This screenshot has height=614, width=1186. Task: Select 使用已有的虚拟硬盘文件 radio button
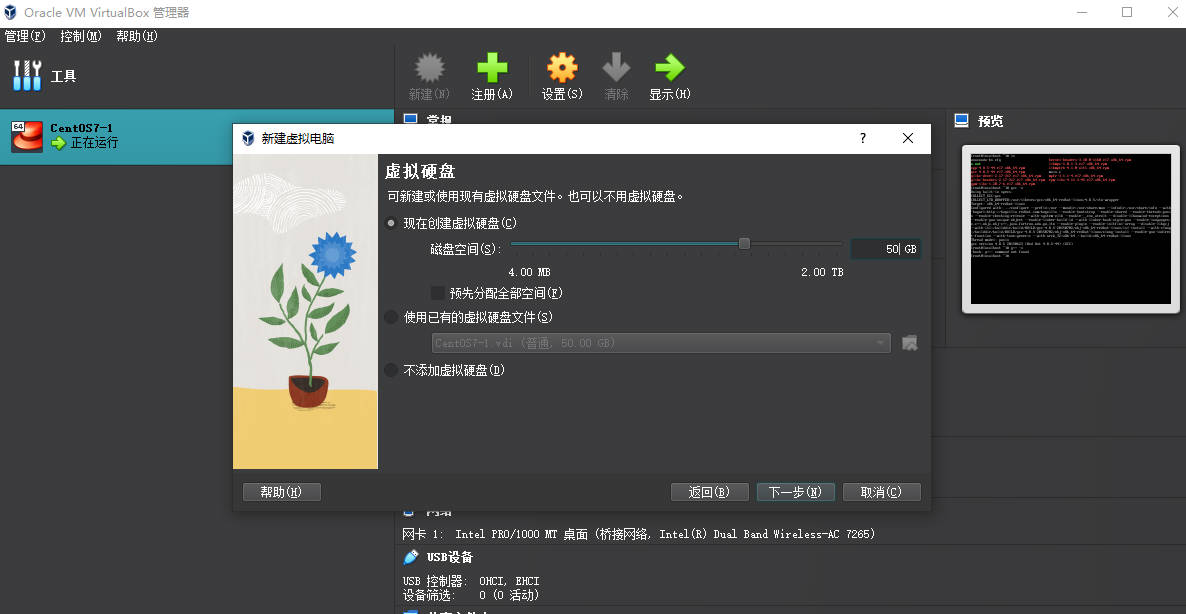coord(391,317)
